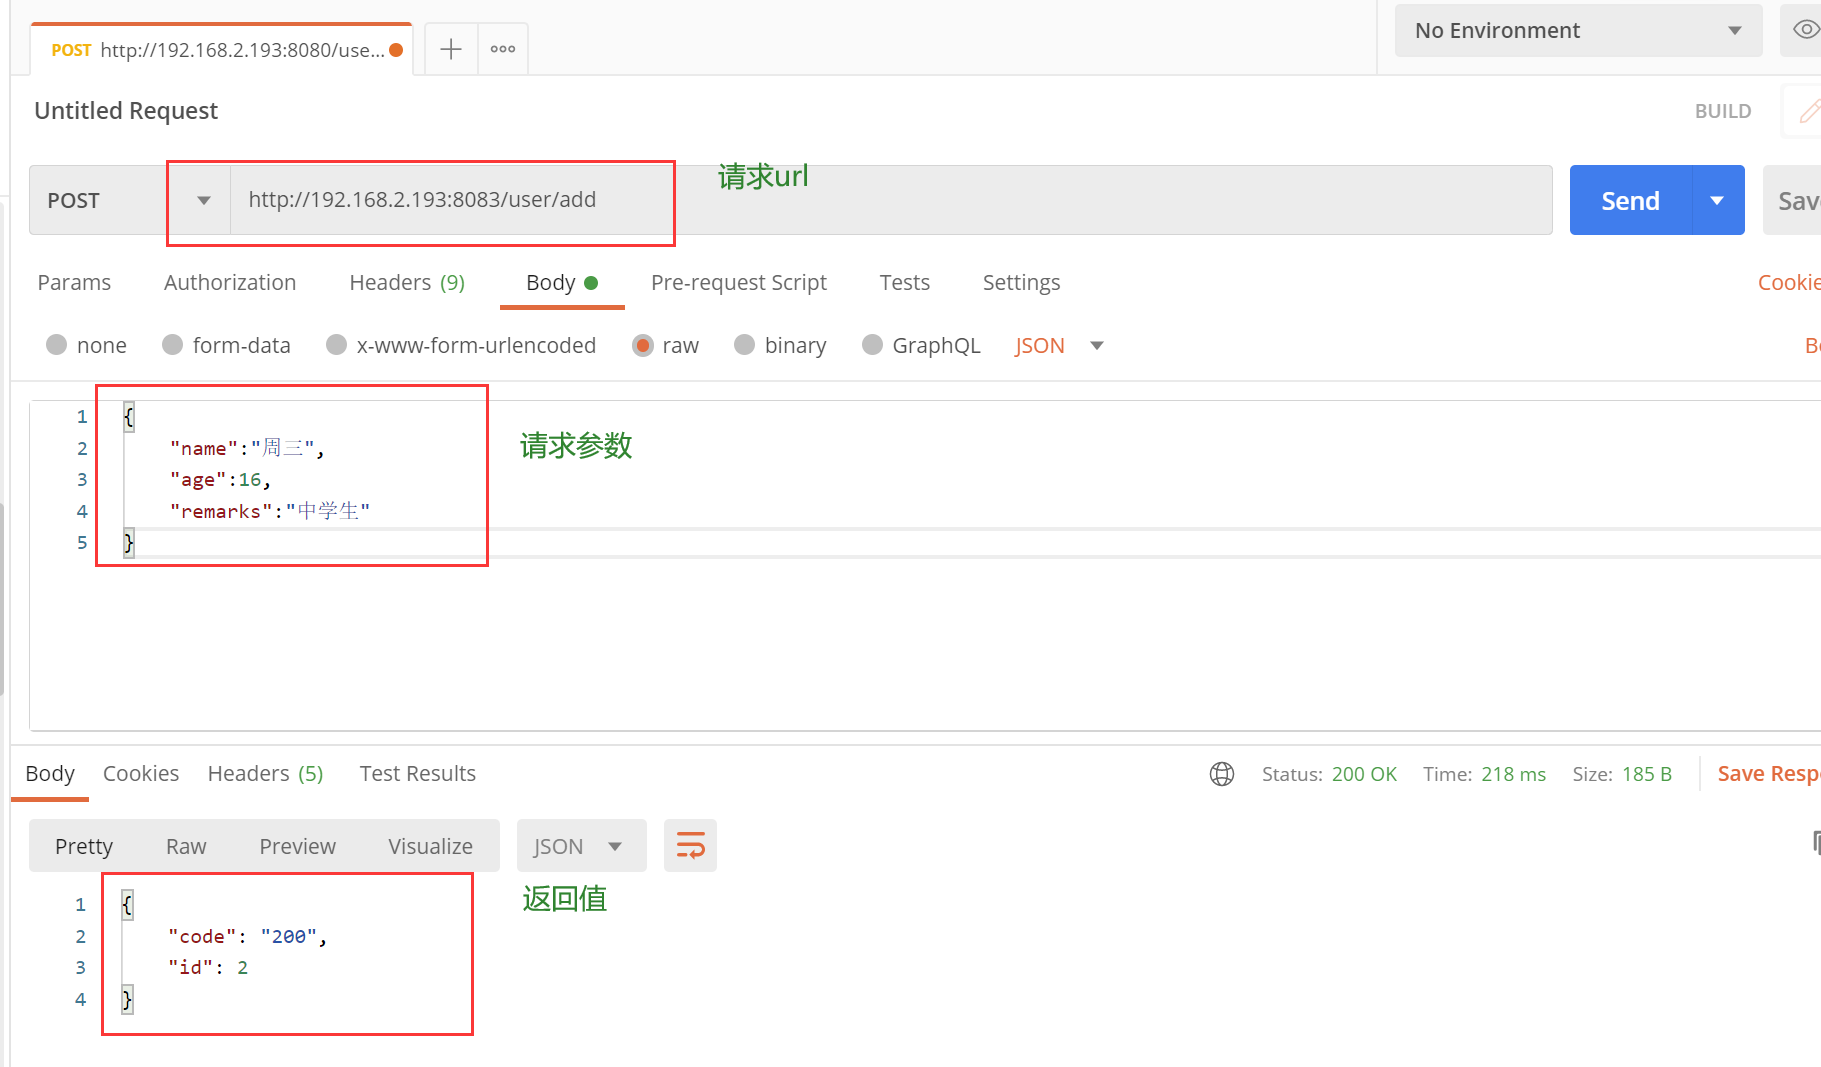Select the GraphQL body type radio
Viewport: 1821px width, 1067px height.
873,345
